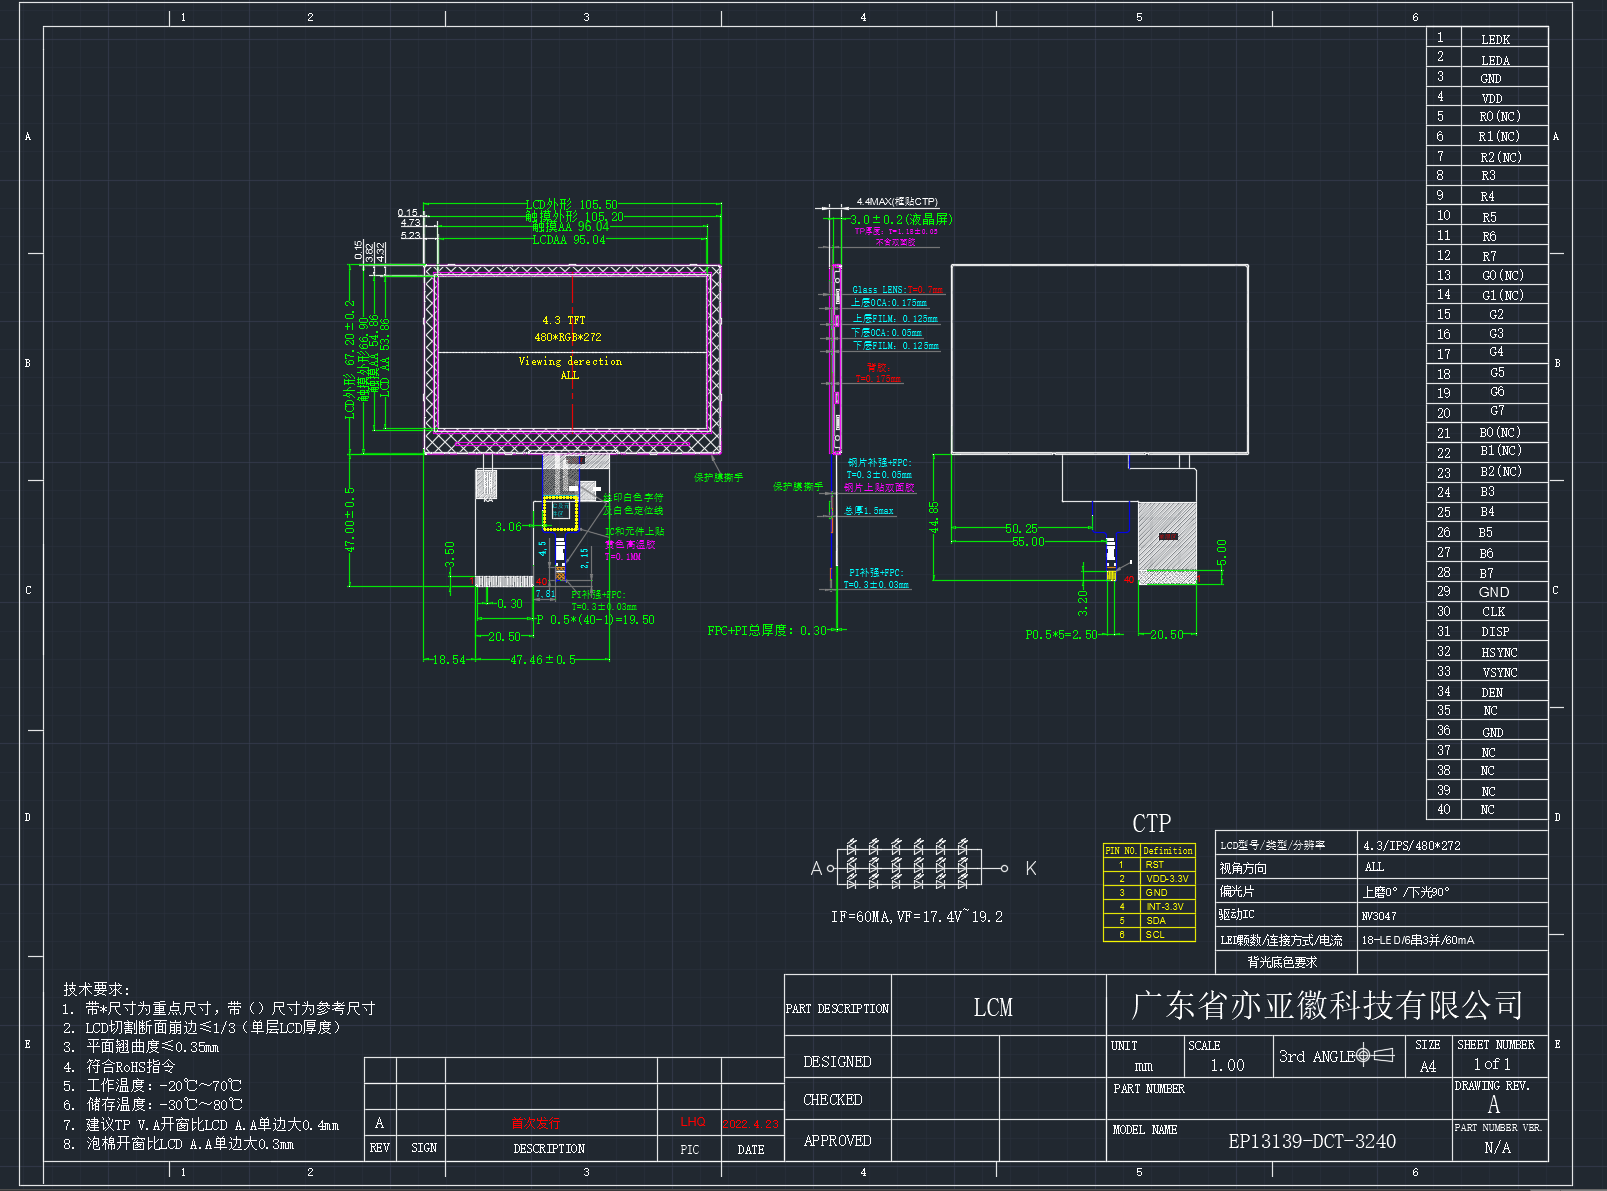Click the CLK pin entry

pyautogui.click(x=1493, y=612)
